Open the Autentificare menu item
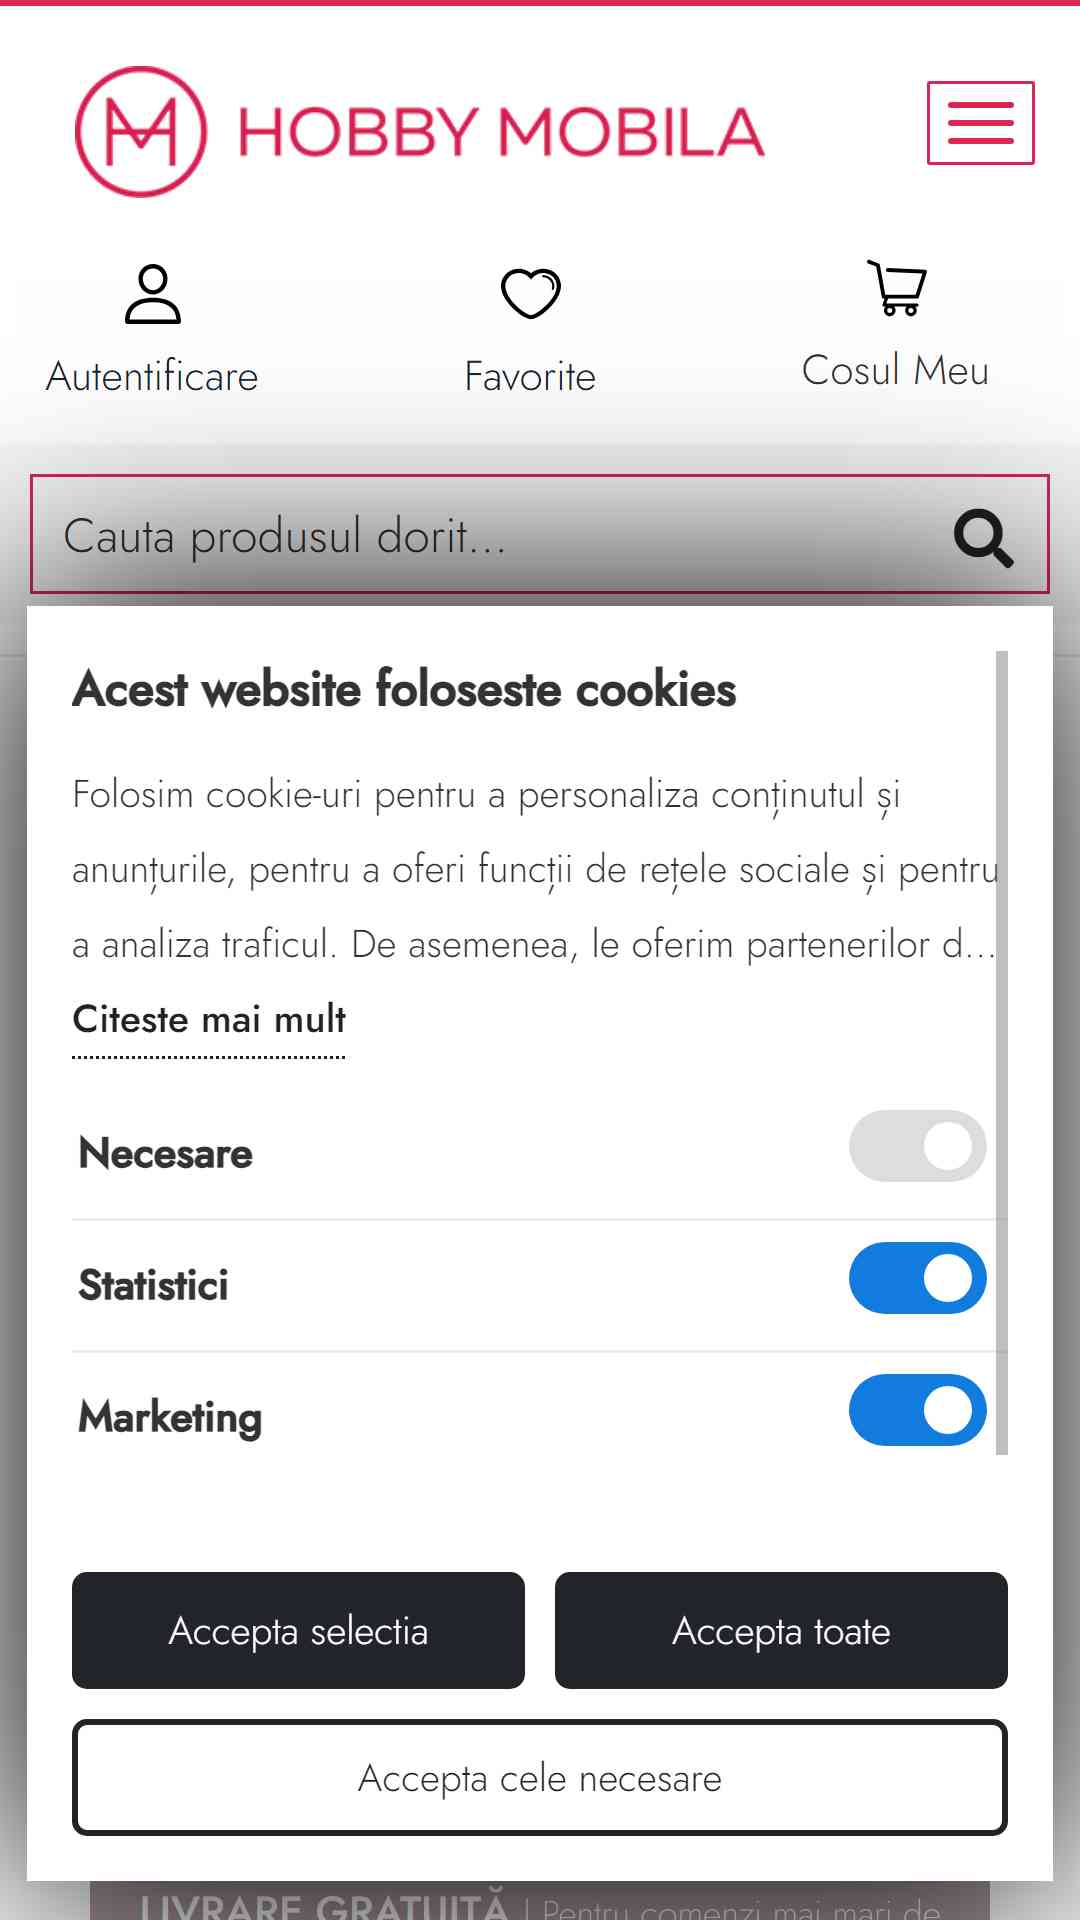This screenshot has width=1080, height=1920. coord(152,377)
